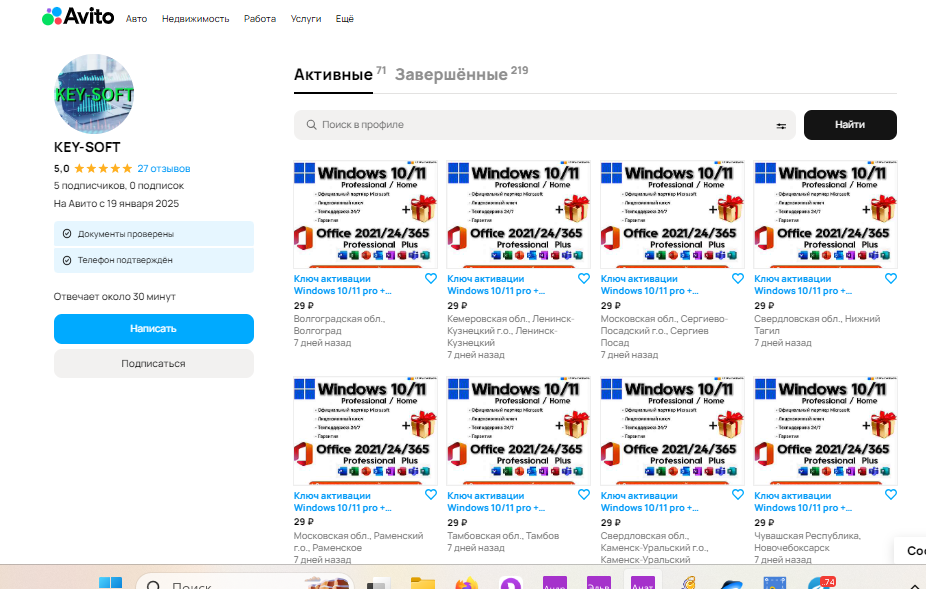Open the Avito logo home link

click(x=78, y=17)
